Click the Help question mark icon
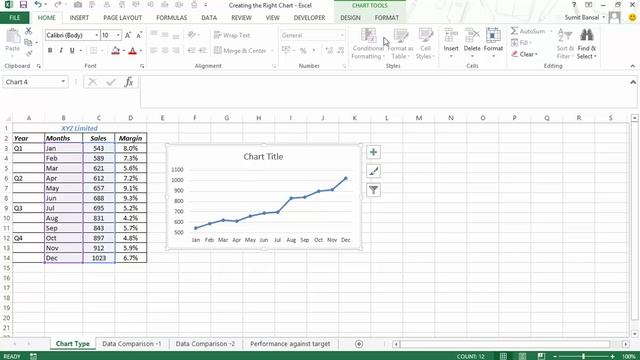This screenshot has height=360, width=640. 574,5
